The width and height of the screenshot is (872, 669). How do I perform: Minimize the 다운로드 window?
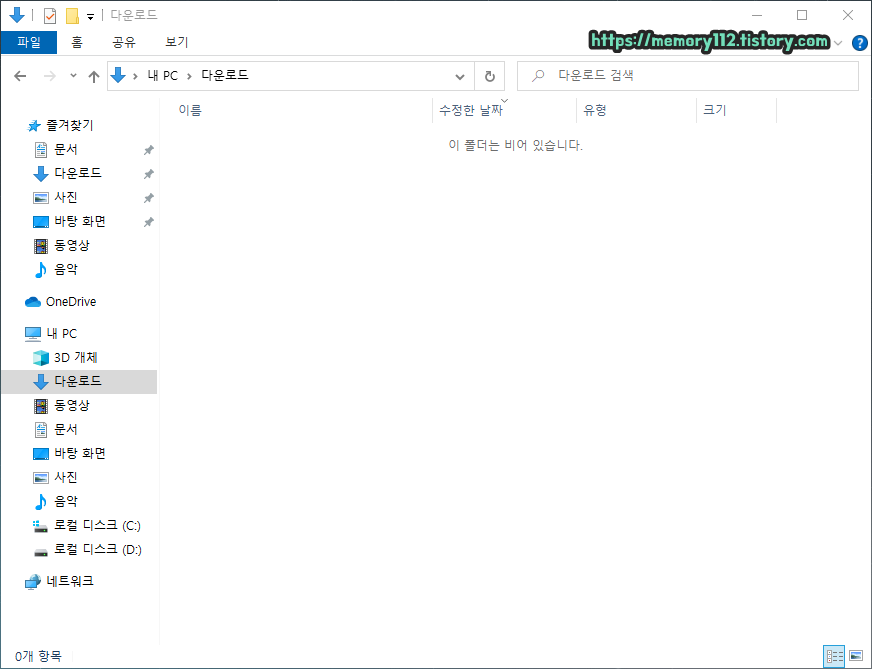[756, 16]
